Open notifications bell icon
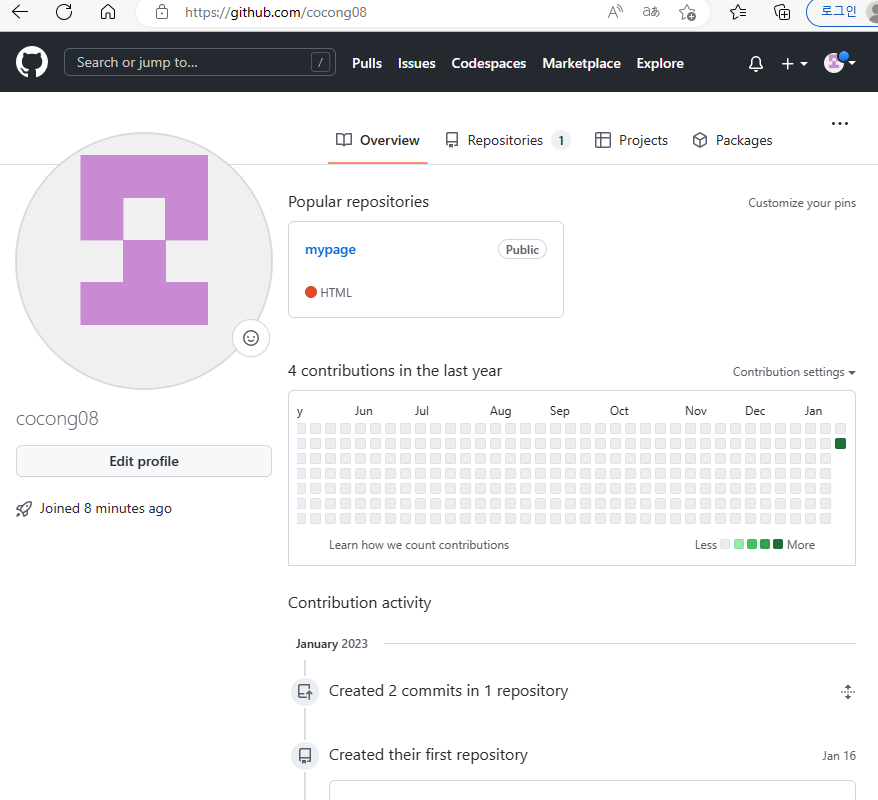Image resolution: width=878 pixels, height=800 pixels. [756, 63]
